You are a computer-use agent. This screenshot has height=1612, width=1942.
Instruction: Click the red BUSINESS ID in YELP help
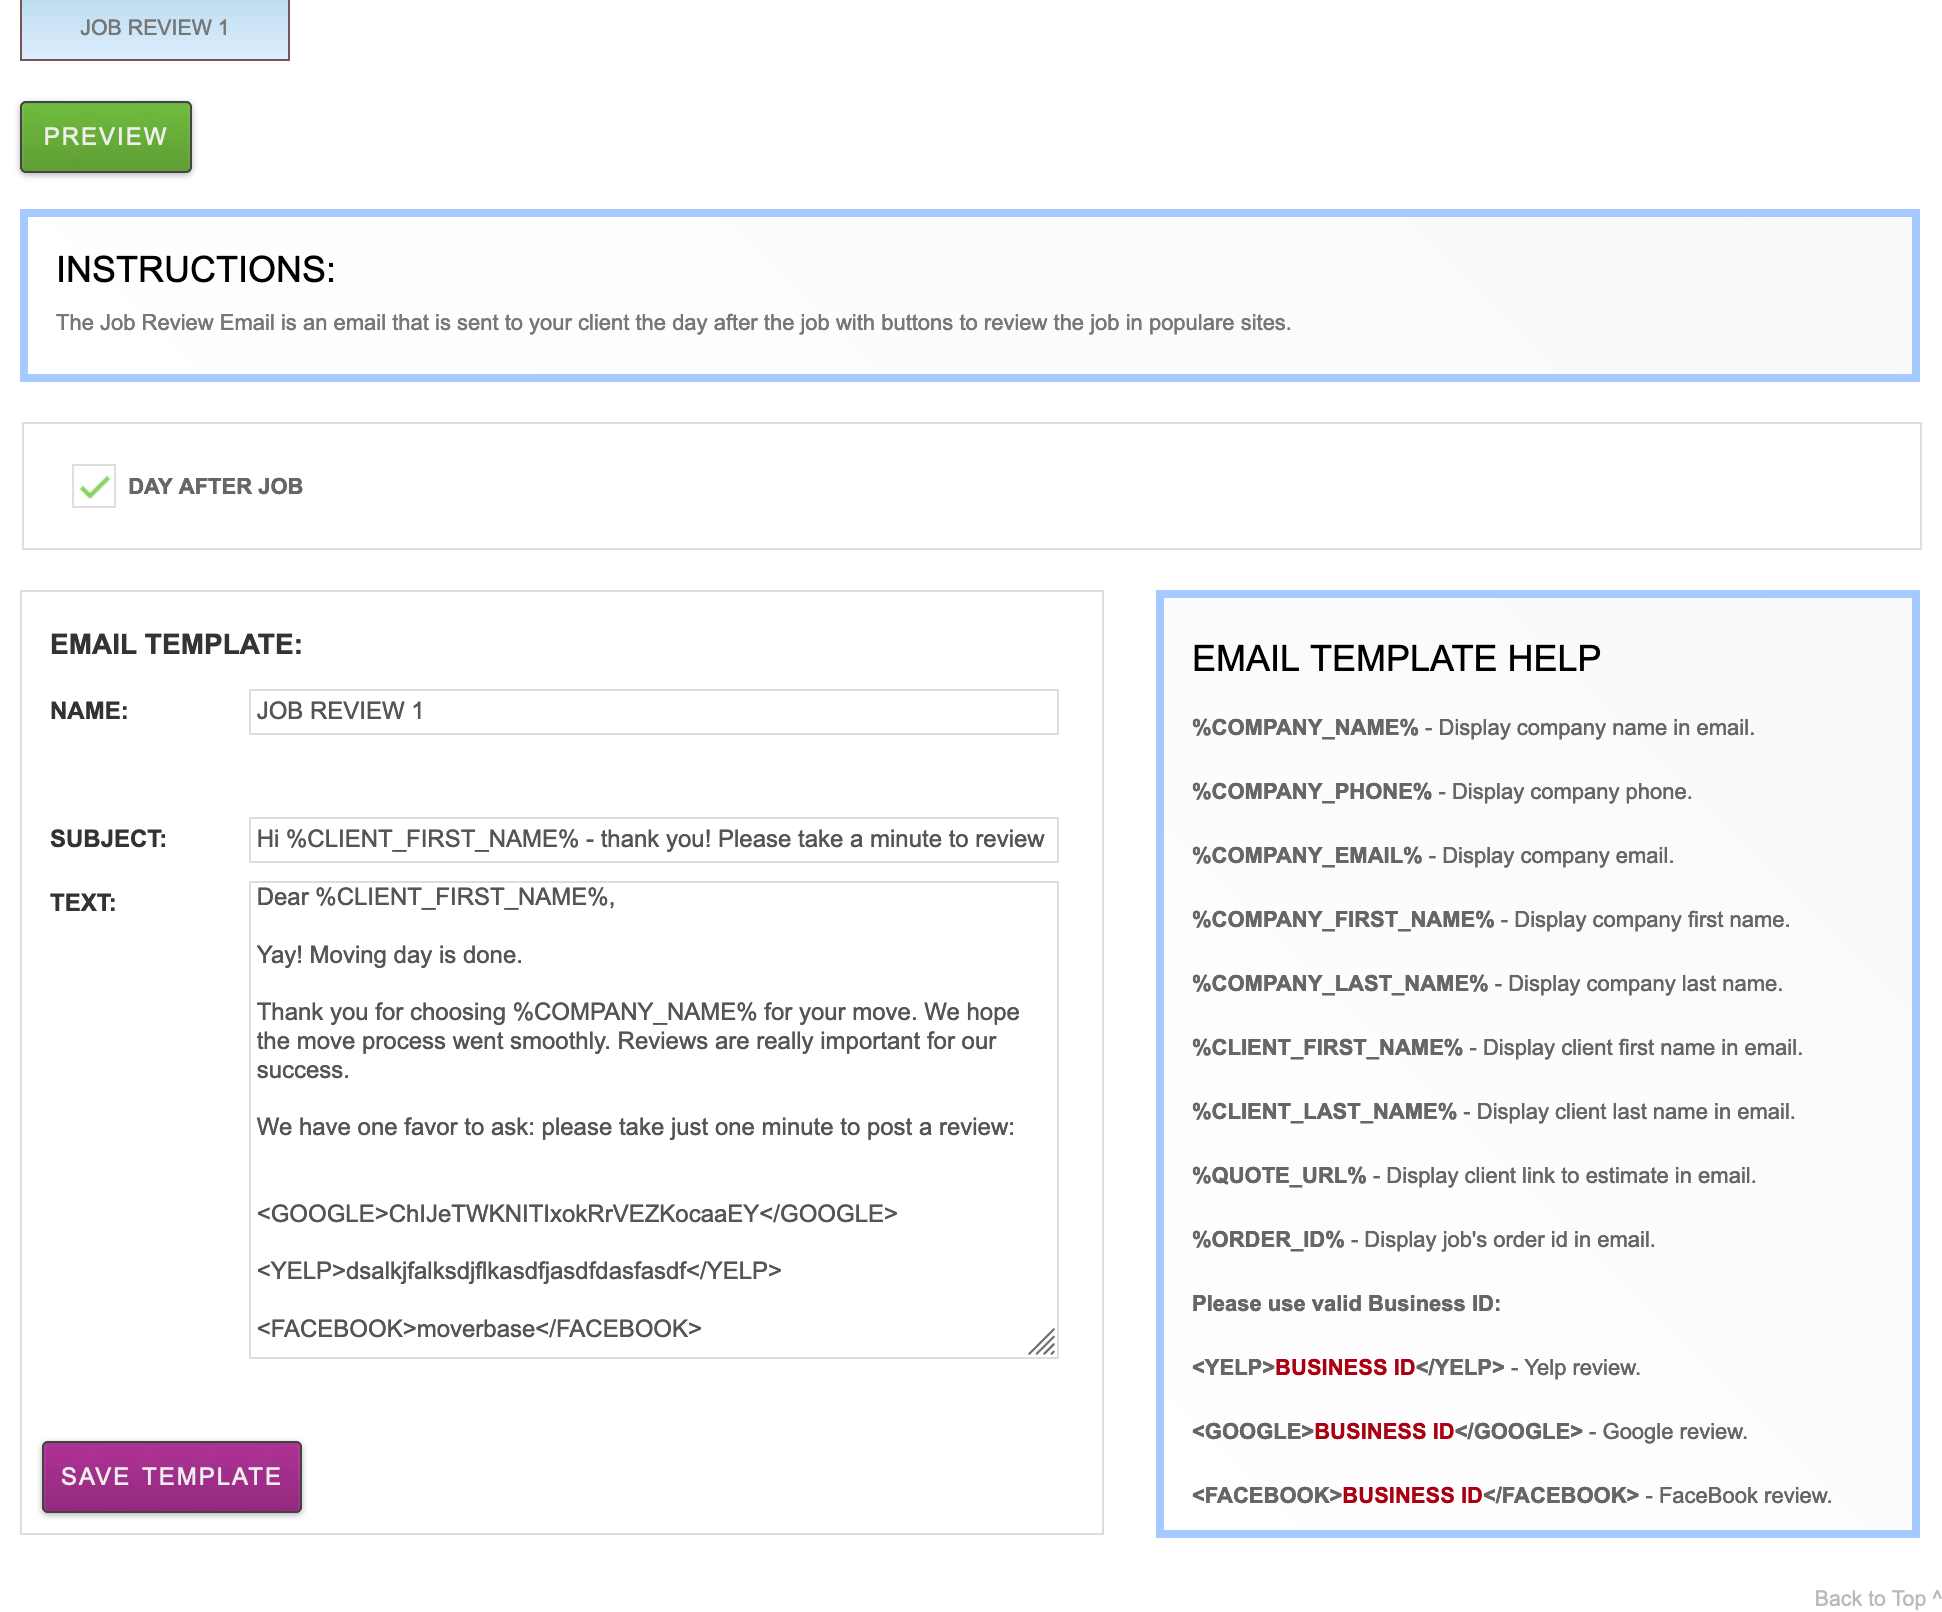pos(1344,1368)
